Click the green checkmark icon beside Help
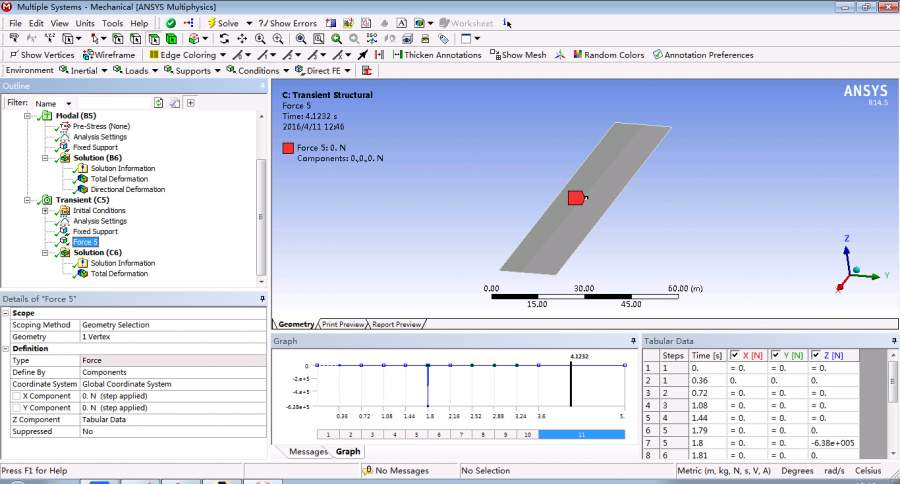 pyautogui.click(x=170, y=23)
